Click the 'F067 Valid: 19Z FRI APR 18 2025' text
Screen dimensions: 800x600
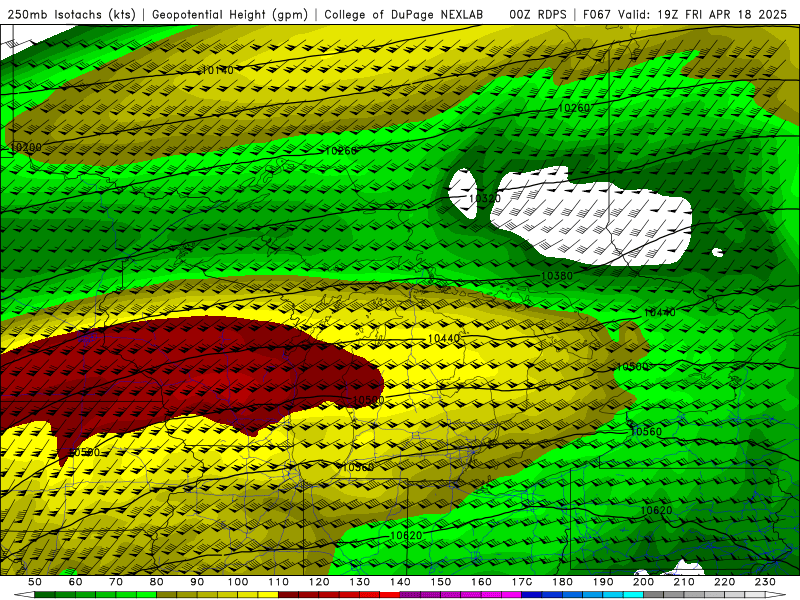click(x=685, y=14)
